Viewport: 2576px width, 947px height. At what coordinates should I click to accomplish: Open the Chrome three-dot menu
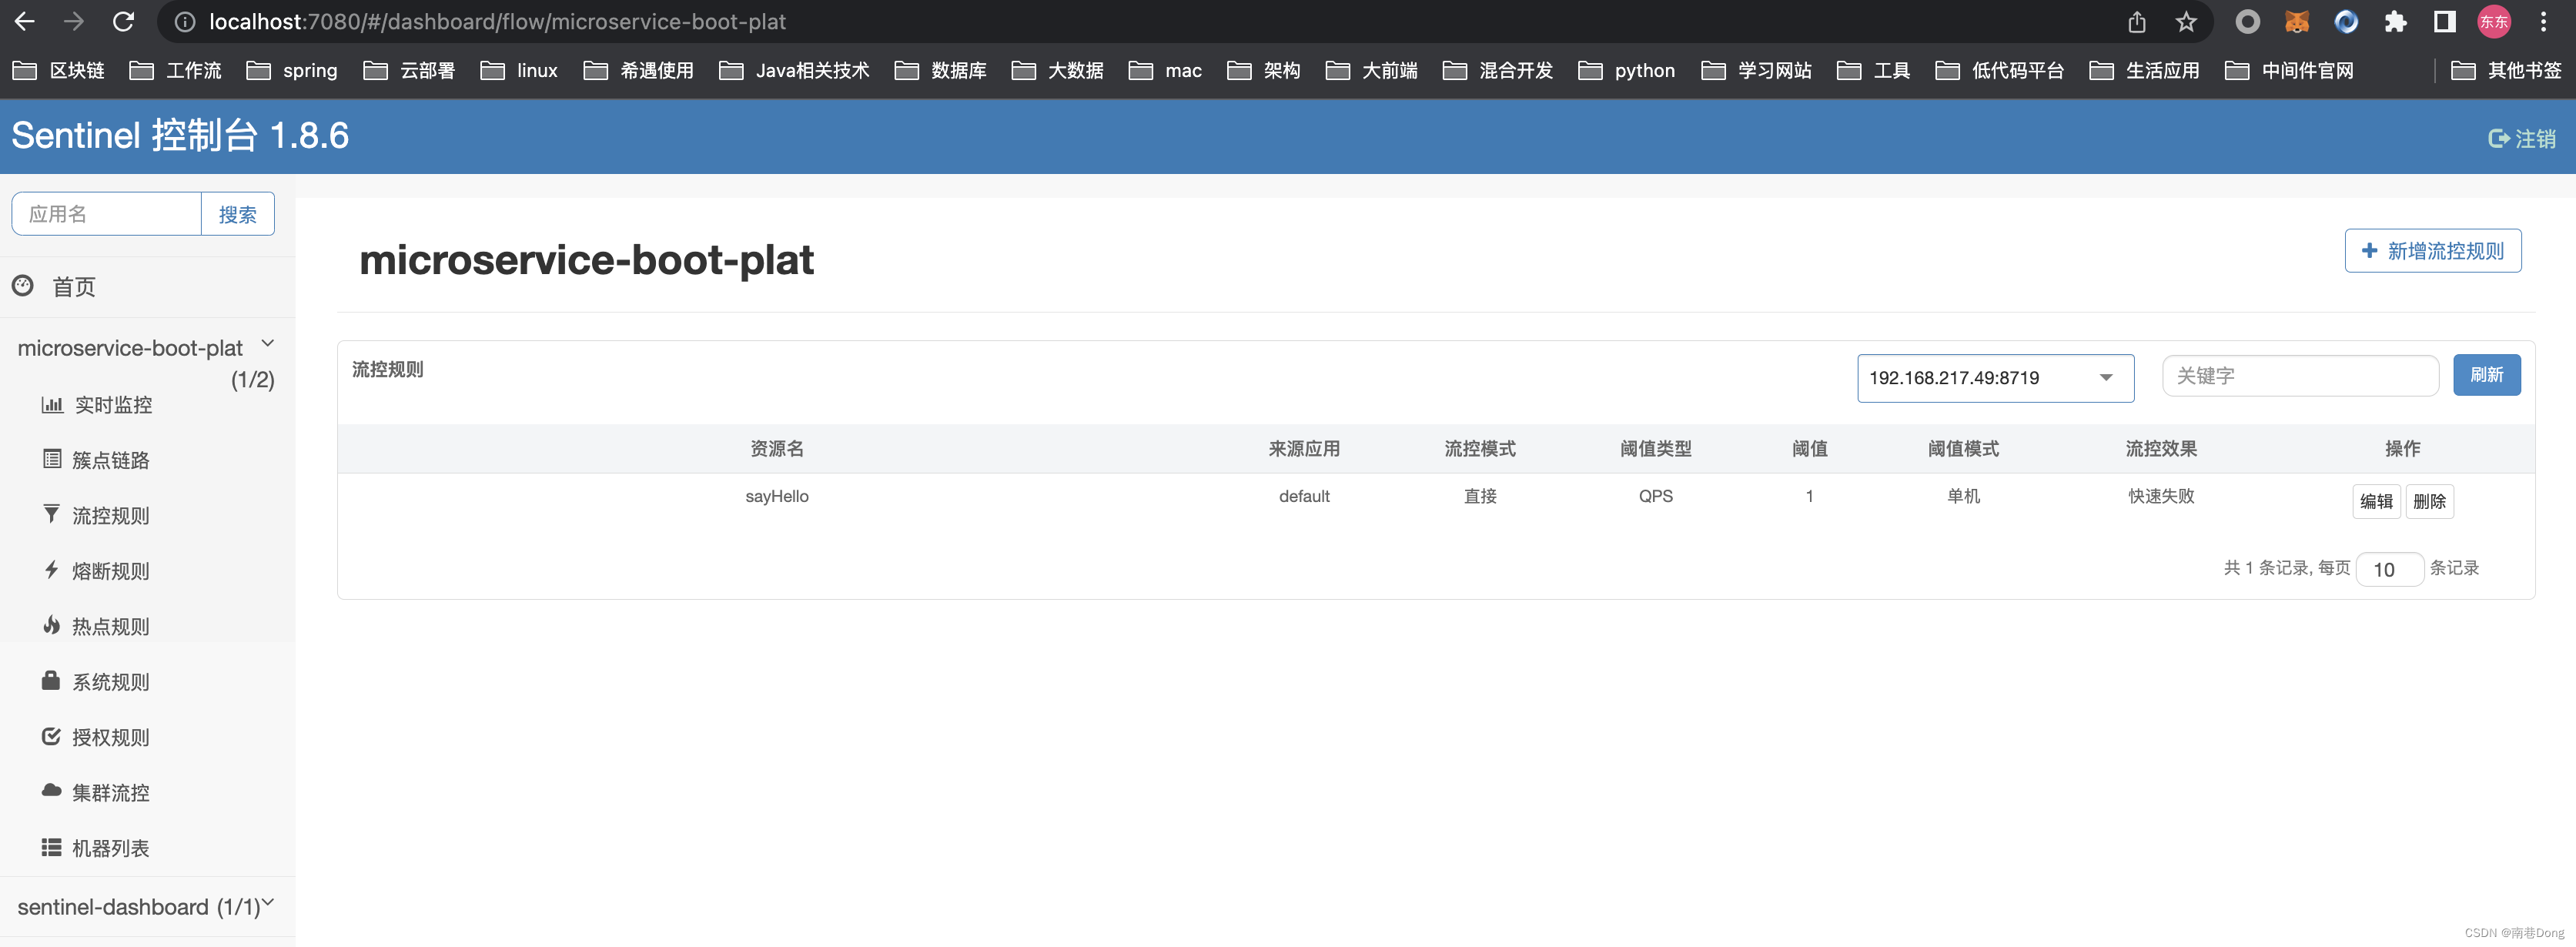2543,21
